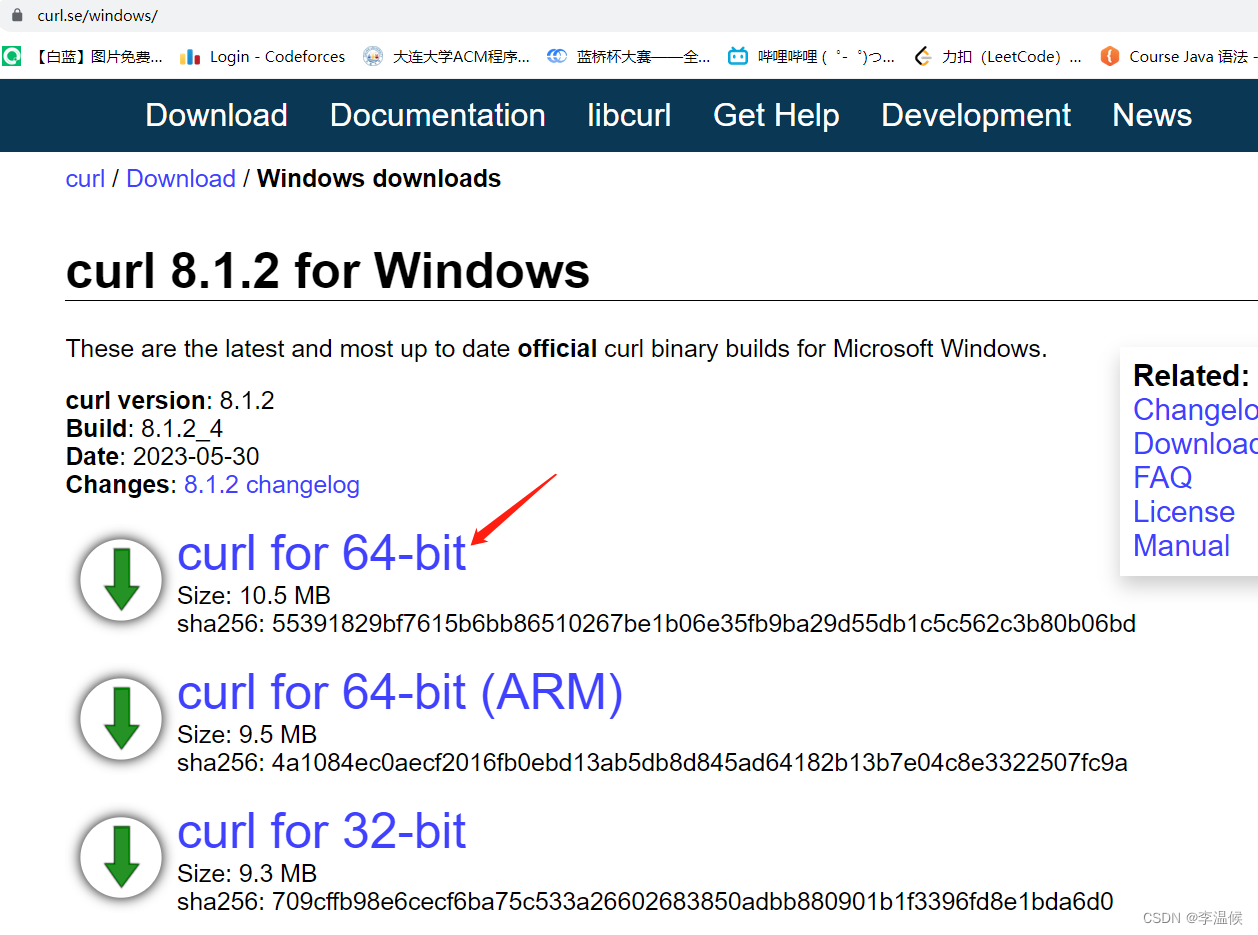Click the padlock icon beside curl.se address
Image resolution: width=1258 pixels, height=935 pixels.
[x=16, y=16]
